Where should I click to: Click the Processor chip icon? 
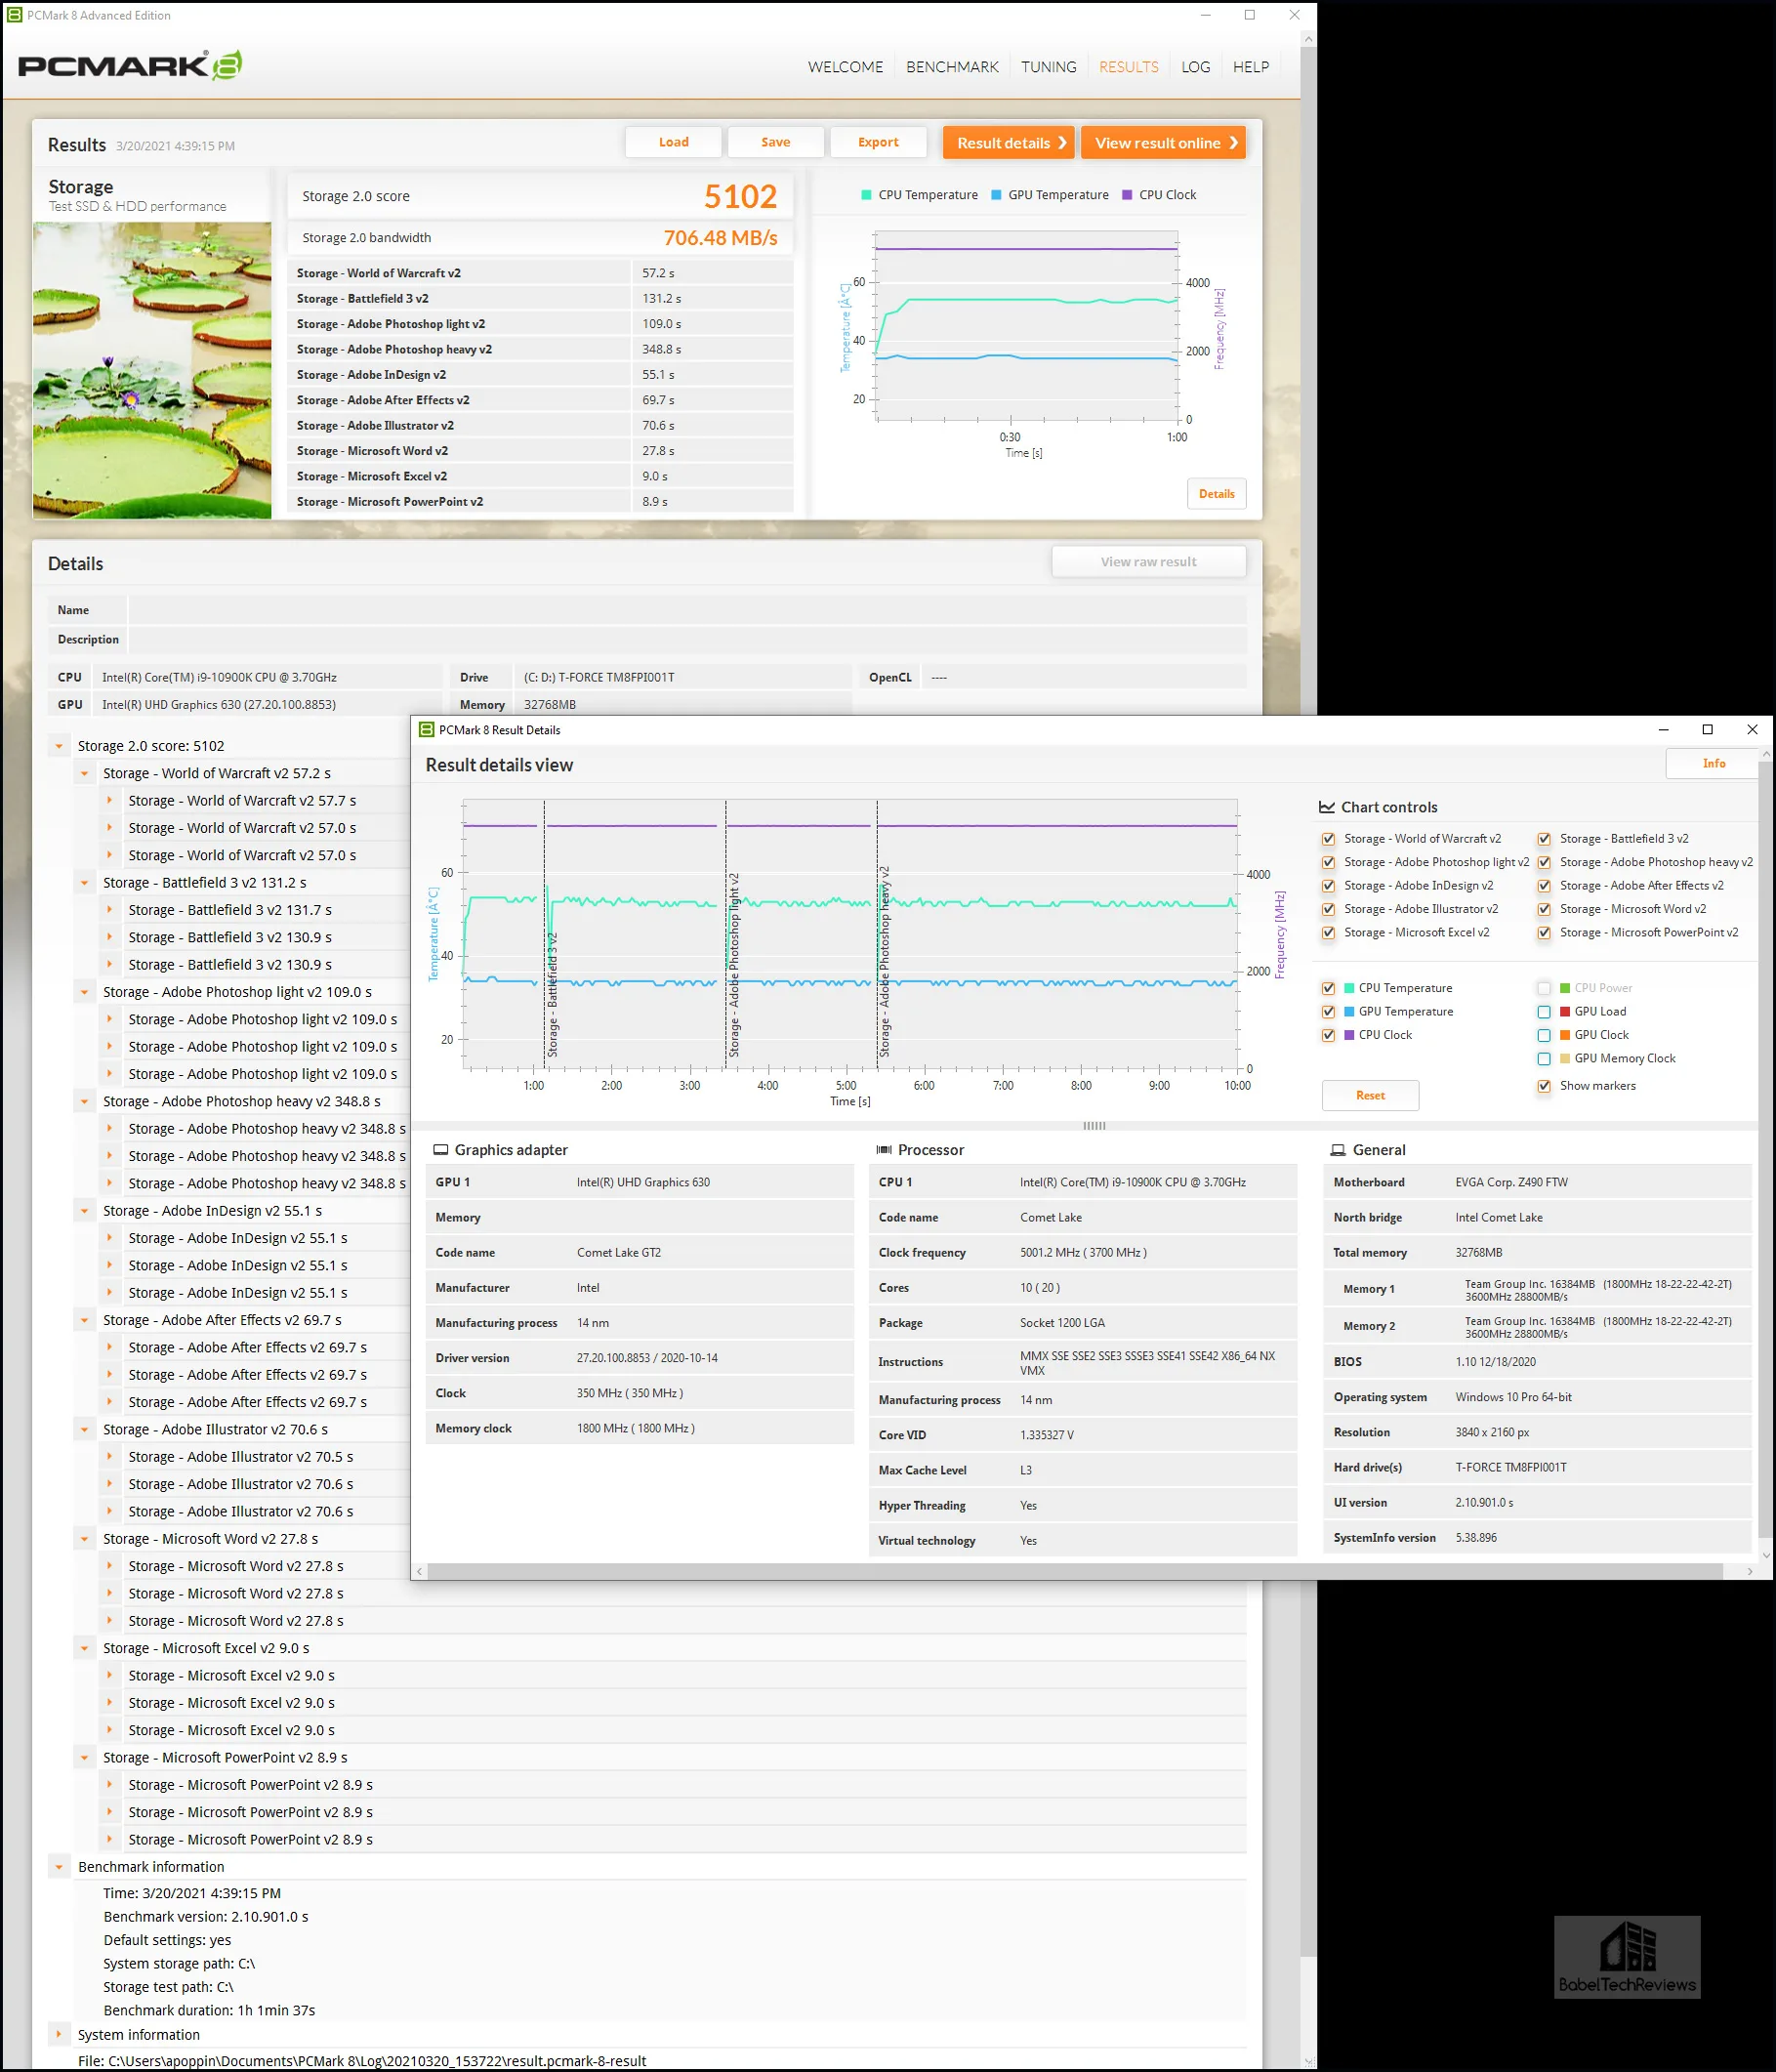(x=884, y=1150)
